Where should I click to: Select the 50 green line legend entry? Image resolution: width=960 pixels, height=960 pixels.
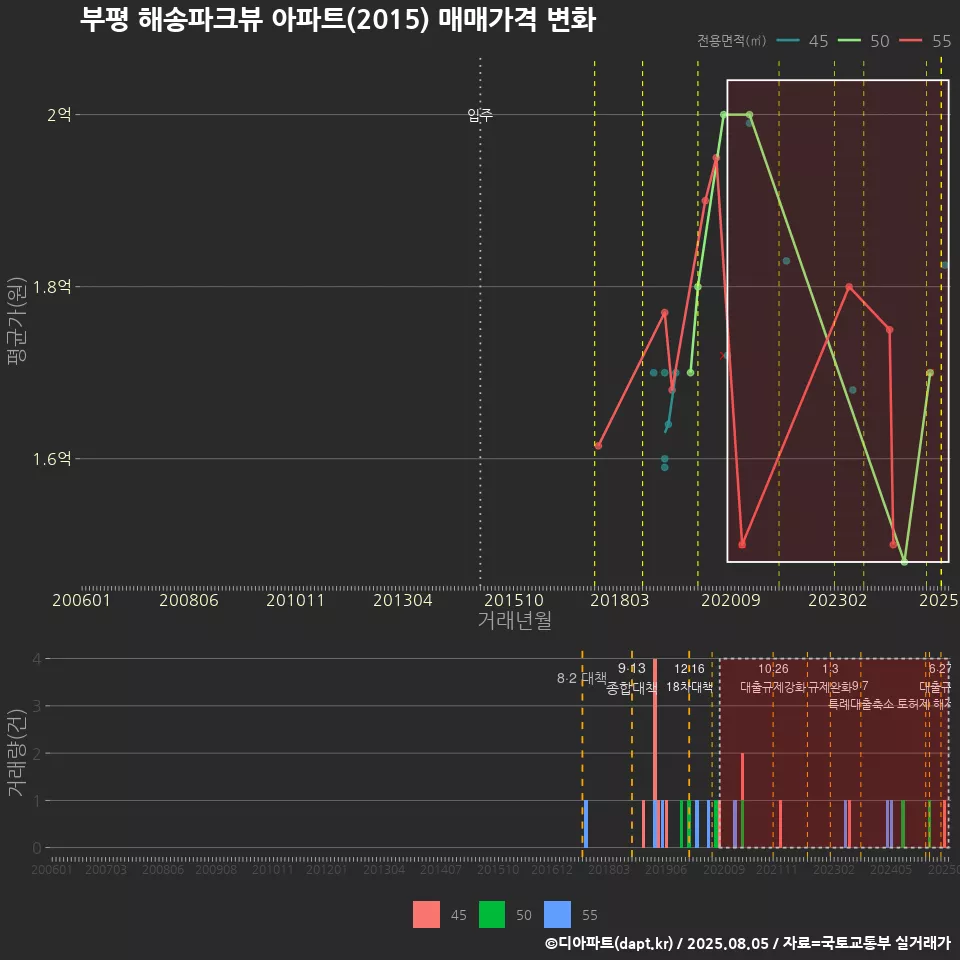click(863, 41)
